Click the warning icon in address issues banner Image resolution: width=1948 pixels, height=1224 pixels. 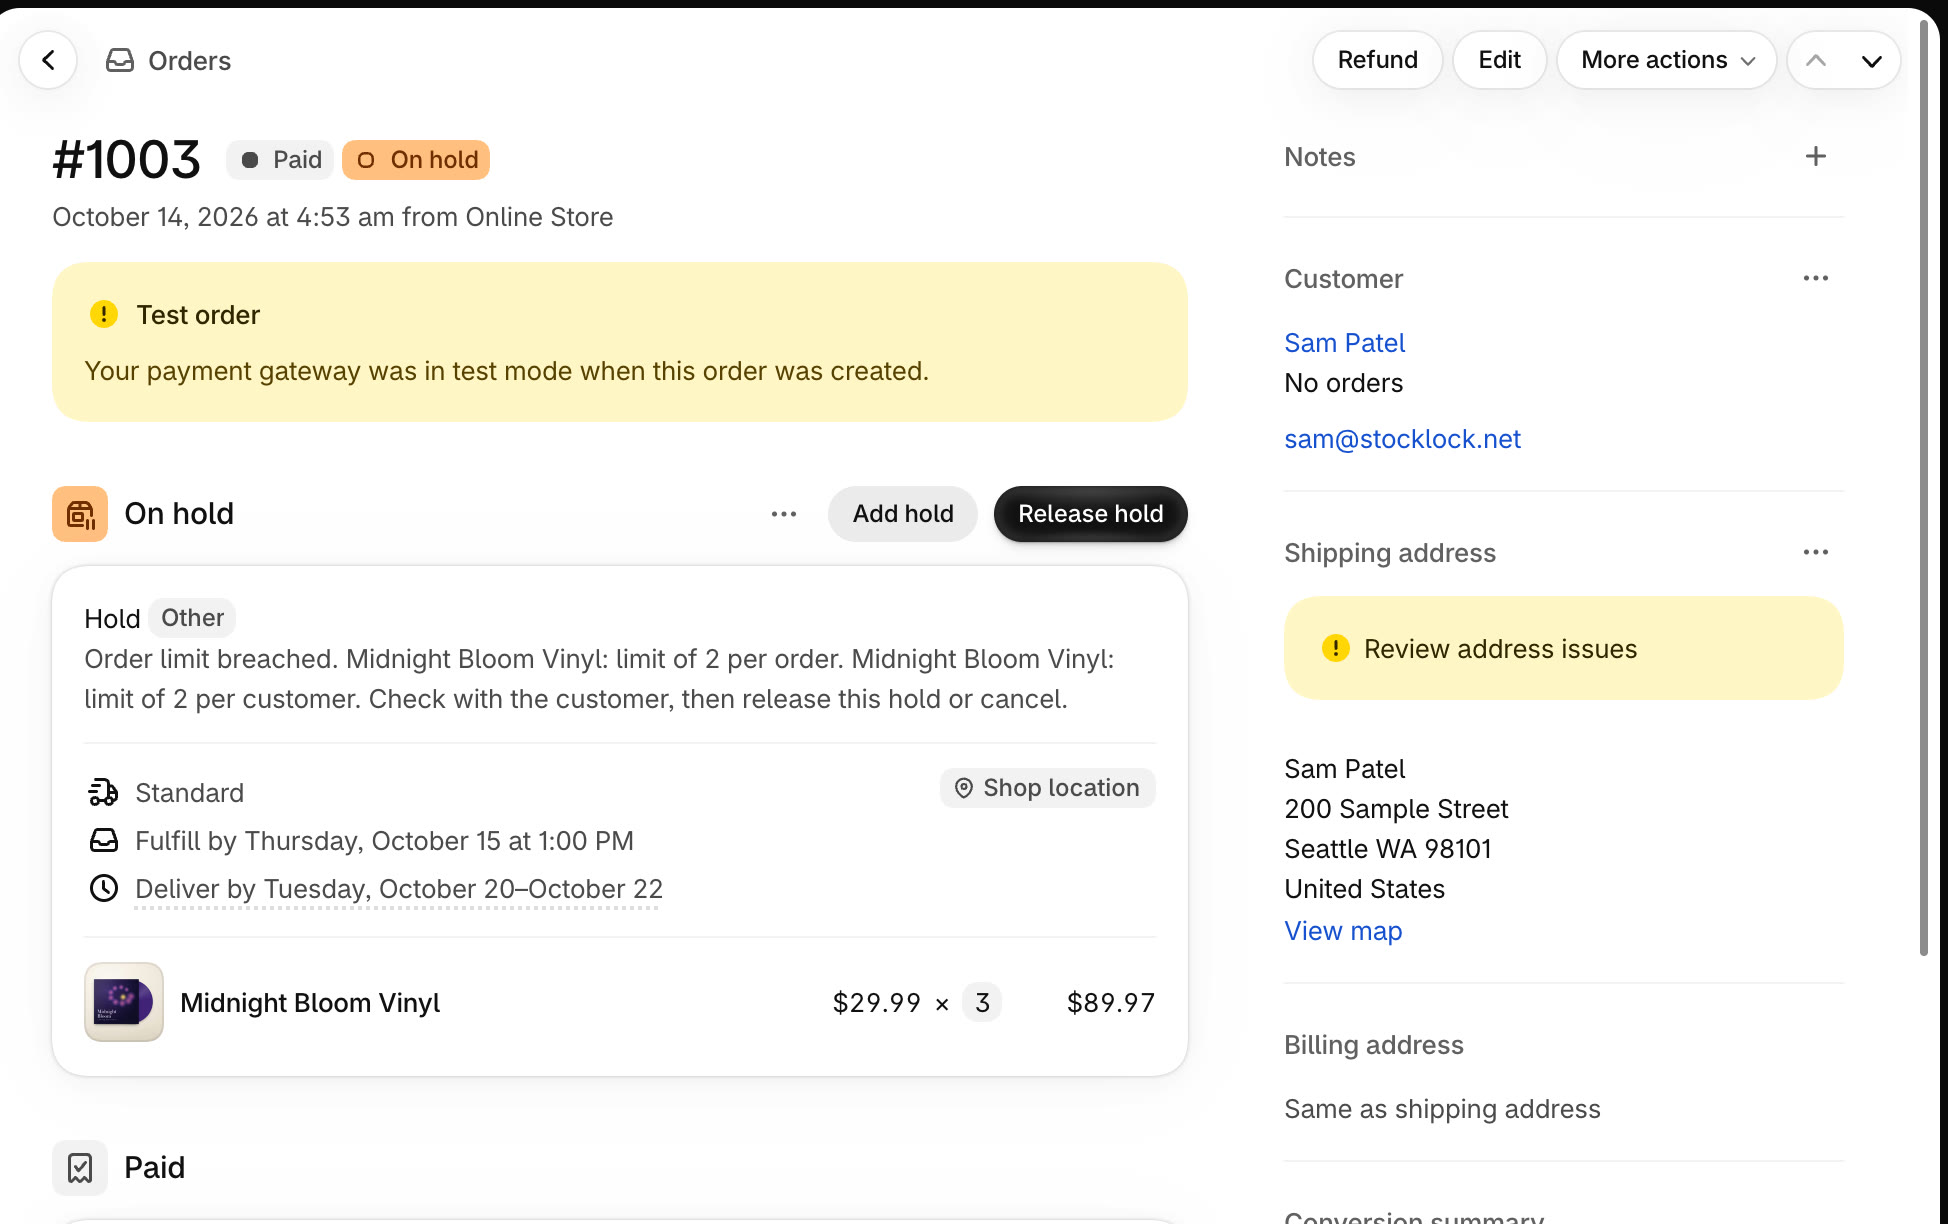pos(1335,648)
